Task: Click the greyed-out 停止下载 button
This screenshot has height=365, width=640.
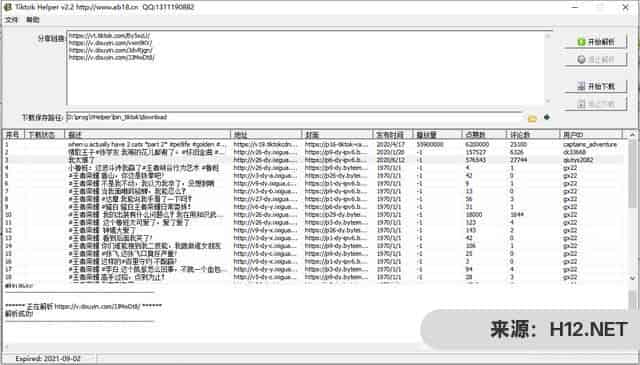Action: tap(596, 104)
